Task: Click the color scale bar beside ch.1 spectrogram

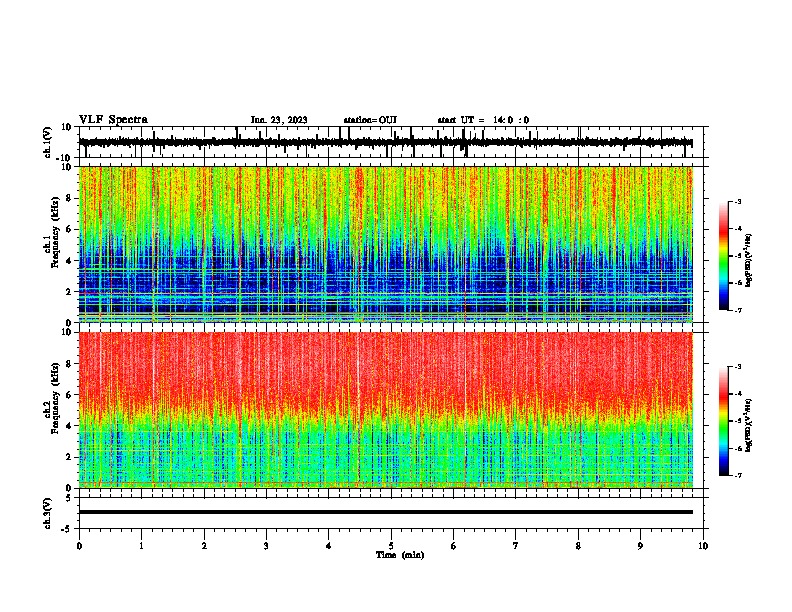Action: pyautogui.click(x=724, y=256)
